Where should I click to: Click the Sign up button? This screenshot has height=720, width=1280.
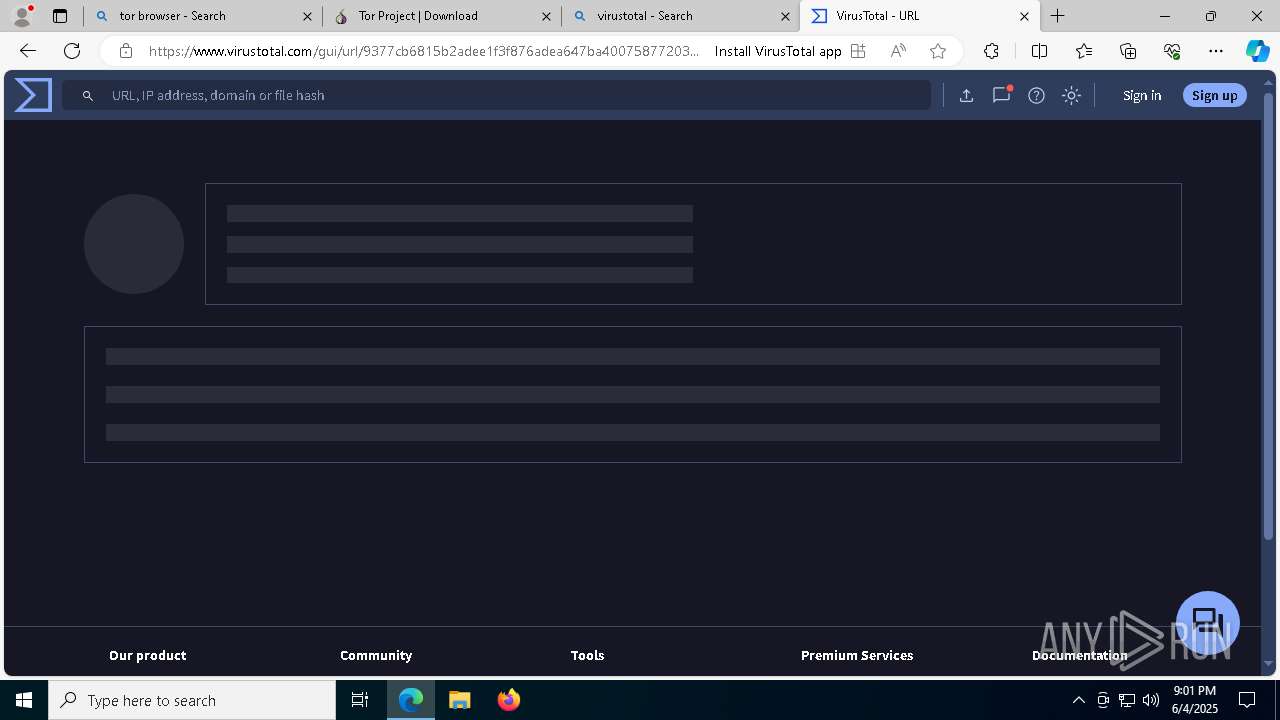1215,95
